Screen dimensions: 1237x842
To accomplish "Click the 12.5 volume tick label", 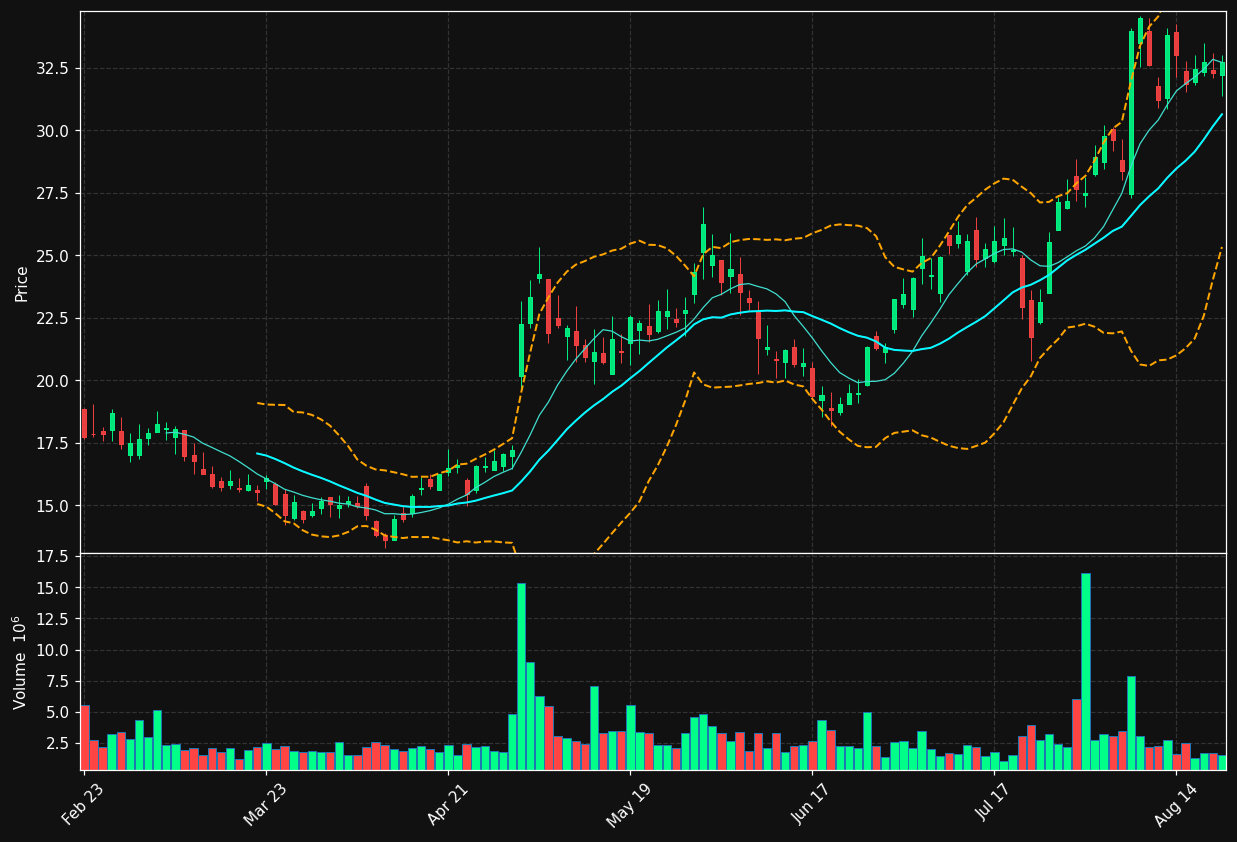I will point(53,619).
